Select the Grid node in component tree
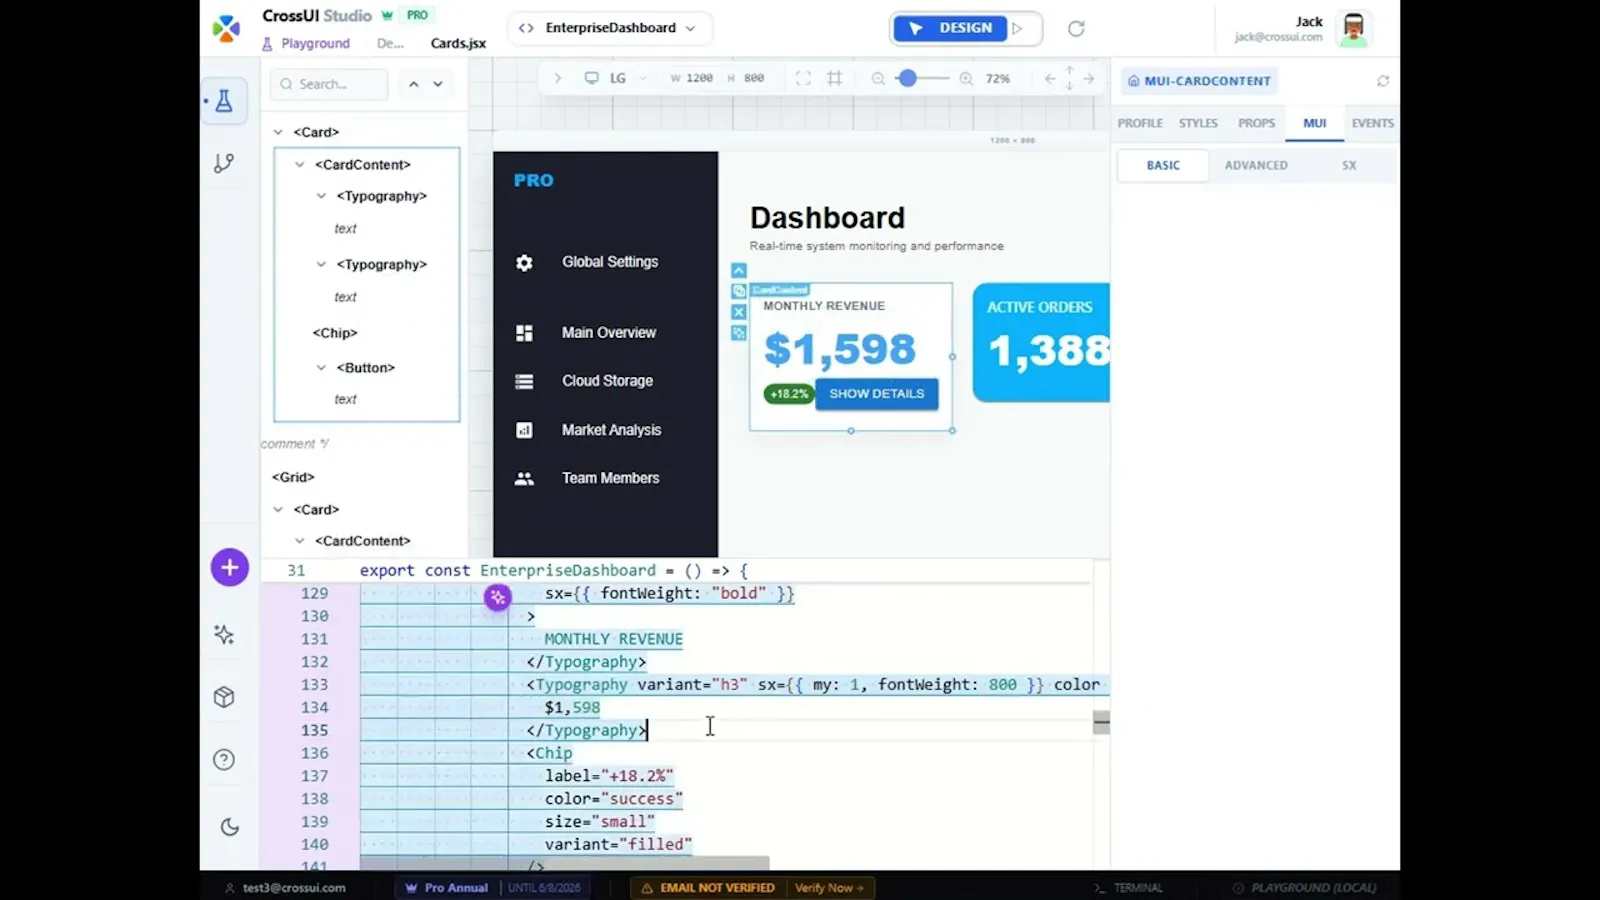This screenshot has width=1600, height=900. click(x=293, y=477)
